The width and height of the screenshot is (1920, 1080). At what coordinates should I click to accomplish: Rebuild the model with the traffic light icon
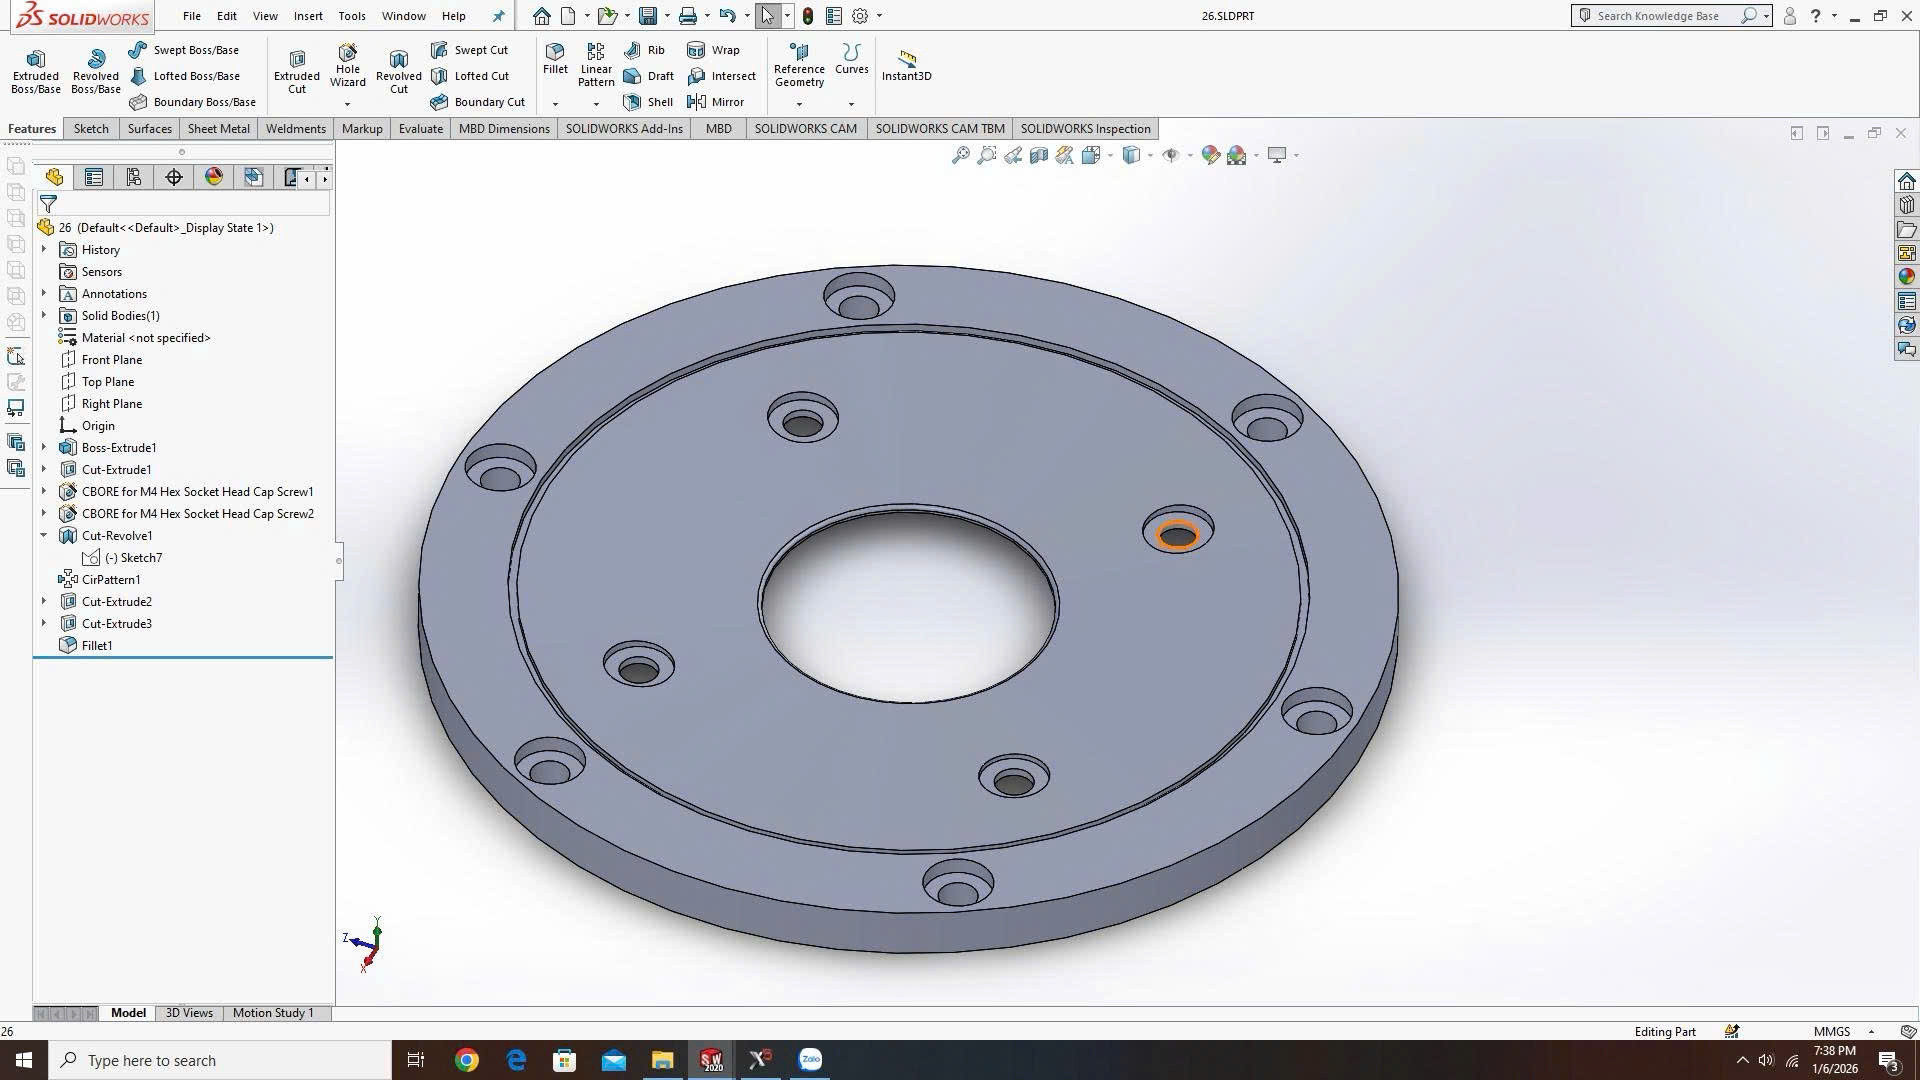tap(808, 16)
